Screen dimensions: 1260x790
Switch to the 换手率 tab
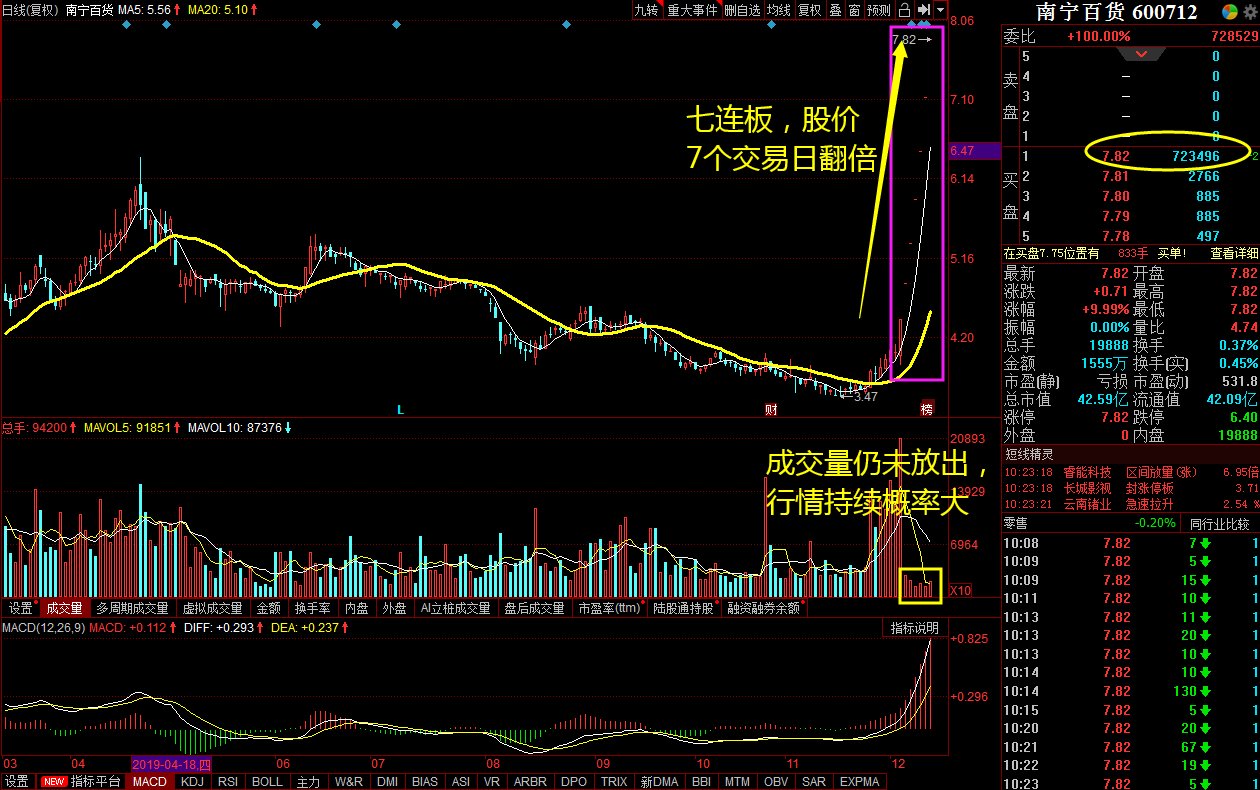(x=312, y=608)
